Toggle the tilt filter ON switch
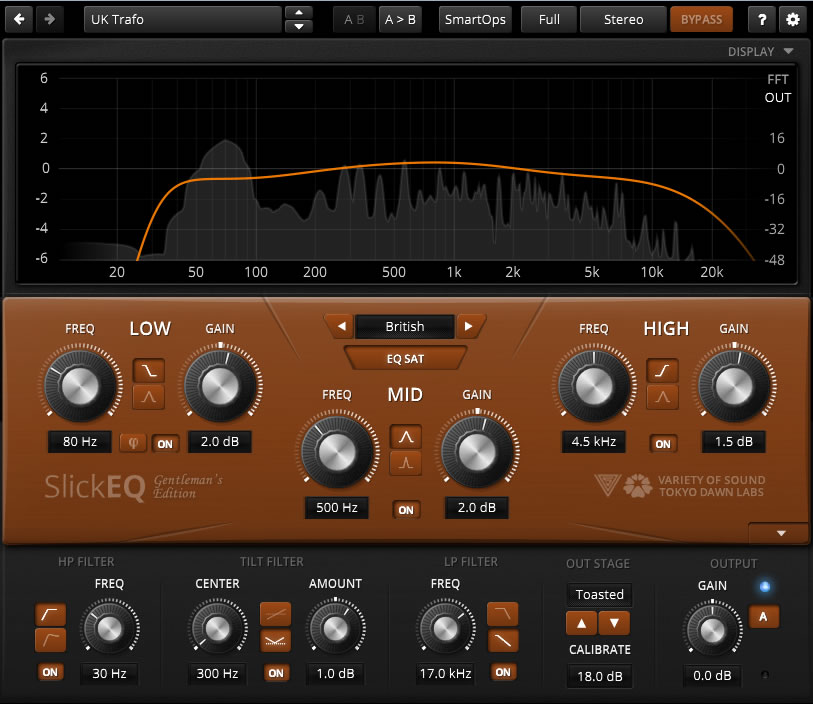The height and width of the screenshot is (704, 813). [x=275, y=673]
